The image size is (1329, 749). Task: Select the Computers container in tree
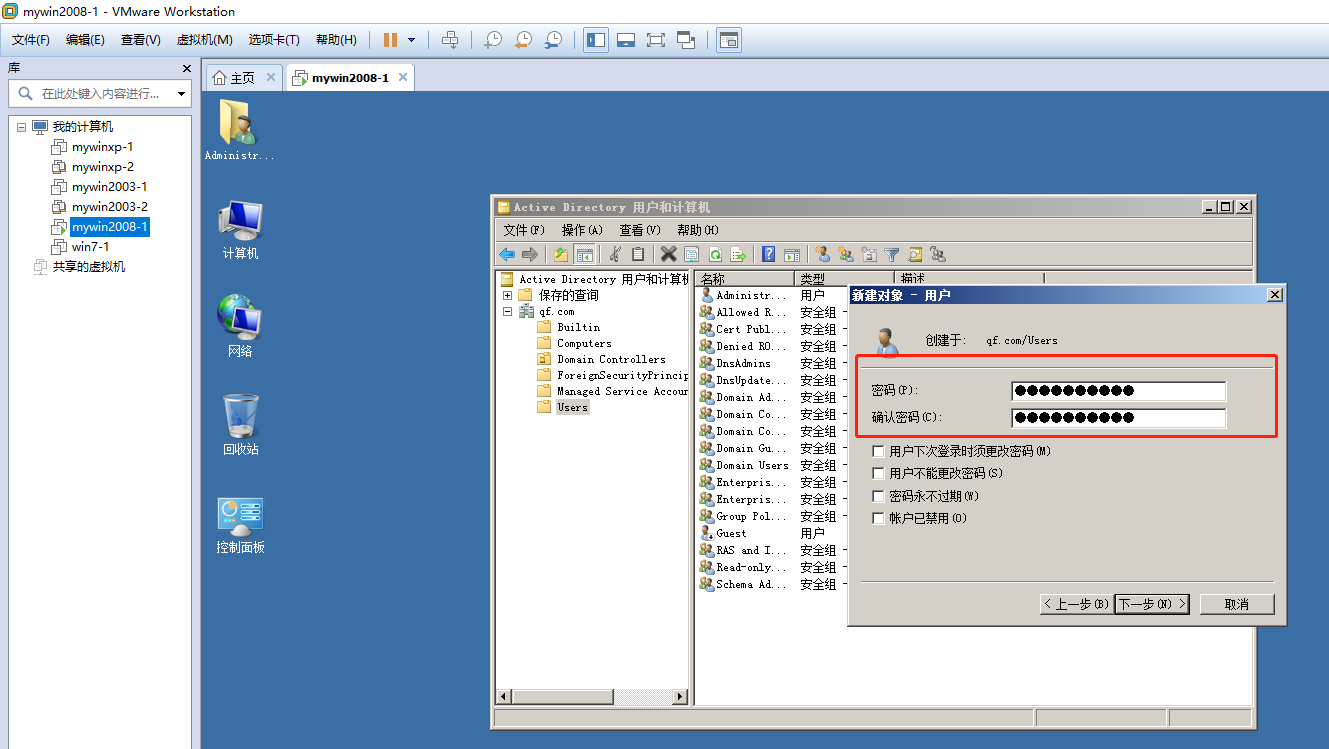coord(584,343)
